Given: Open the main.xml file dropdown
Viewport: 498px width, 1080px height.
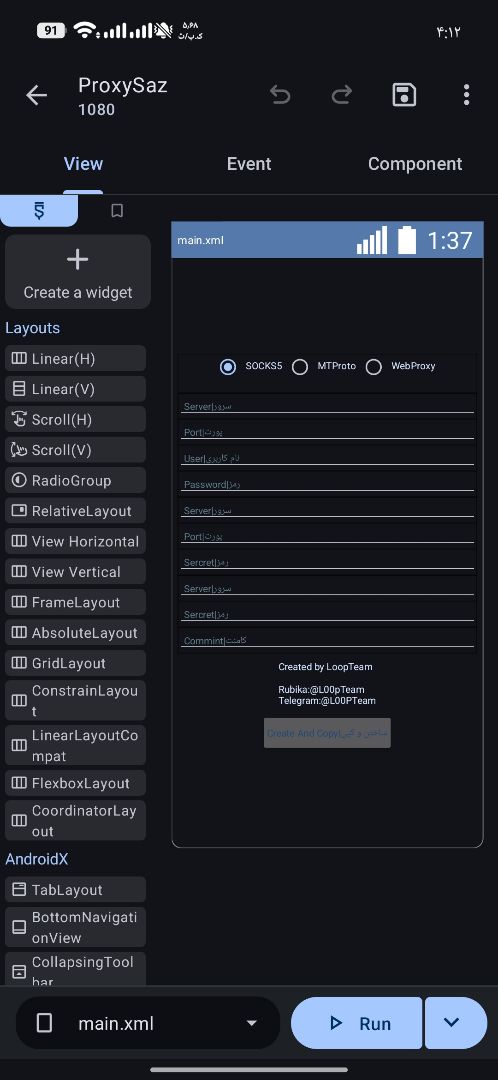Looking at the screenshot, I should pos(147,1023).
